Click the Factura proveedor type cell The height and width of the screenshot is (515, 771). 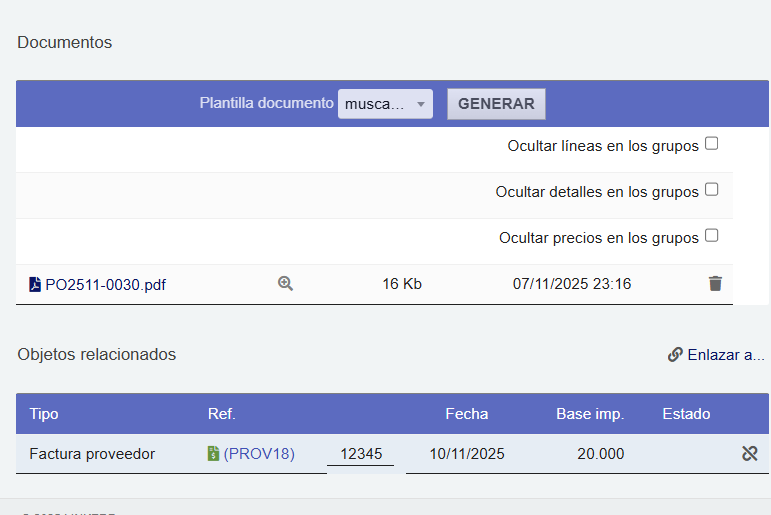pyautogui.click(x=92, y=454)
